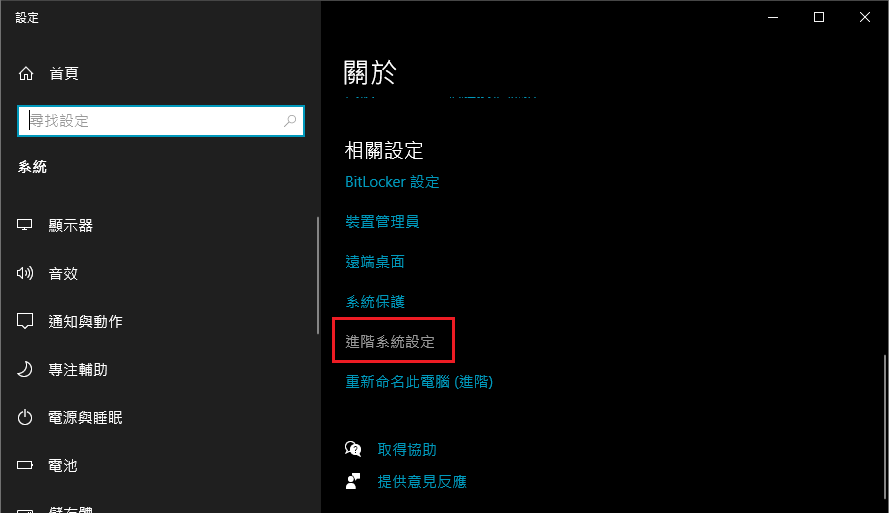This screenshot has height=513, width=889.
Task: Open the 遠端桌面 link
Action: pyautogui.click(x=375, y=262)
